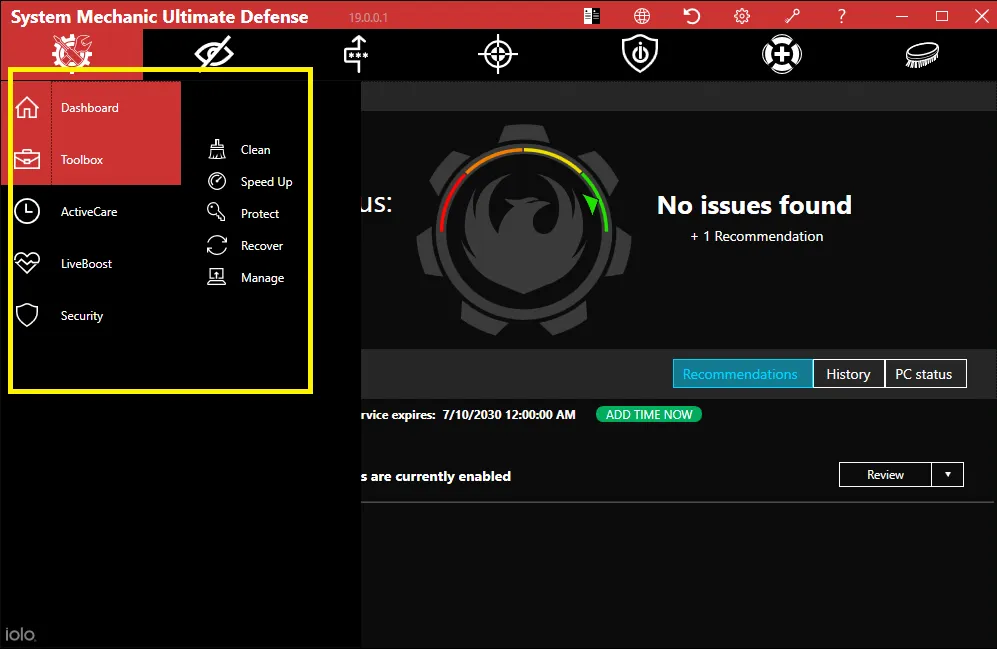Open settings via the gear icon
The height and width of the screenshot is (649, 997).
coord(742,16)
